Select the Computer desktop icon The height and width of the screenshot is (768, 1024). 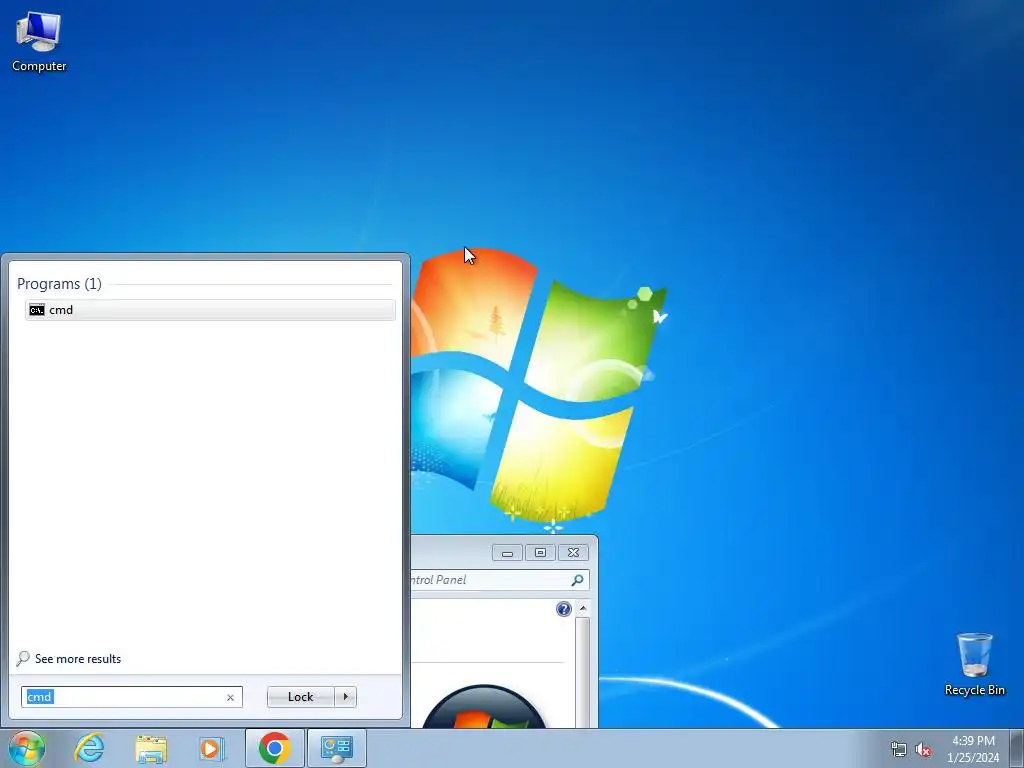click(x=39, y=42)
